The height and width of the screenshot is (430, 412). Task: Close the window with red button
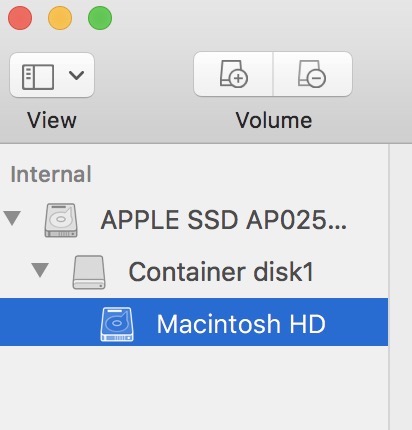pos(20,18)
